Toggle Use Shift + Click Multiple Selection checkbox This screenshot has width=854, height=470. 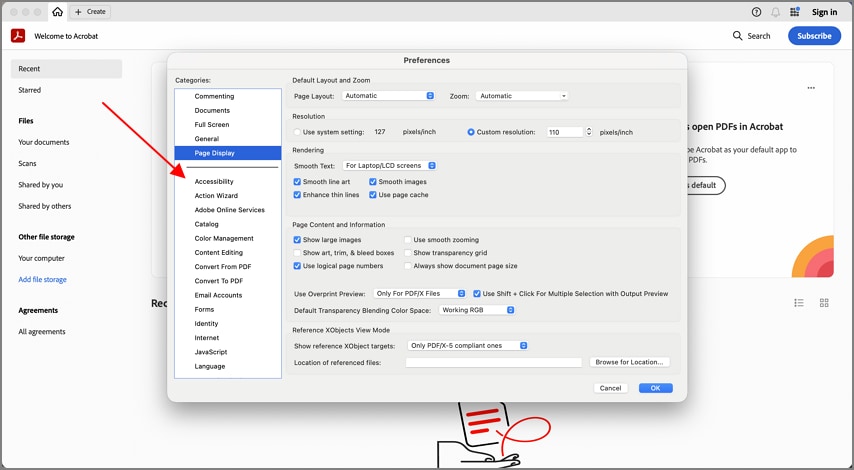pos(477,294)
